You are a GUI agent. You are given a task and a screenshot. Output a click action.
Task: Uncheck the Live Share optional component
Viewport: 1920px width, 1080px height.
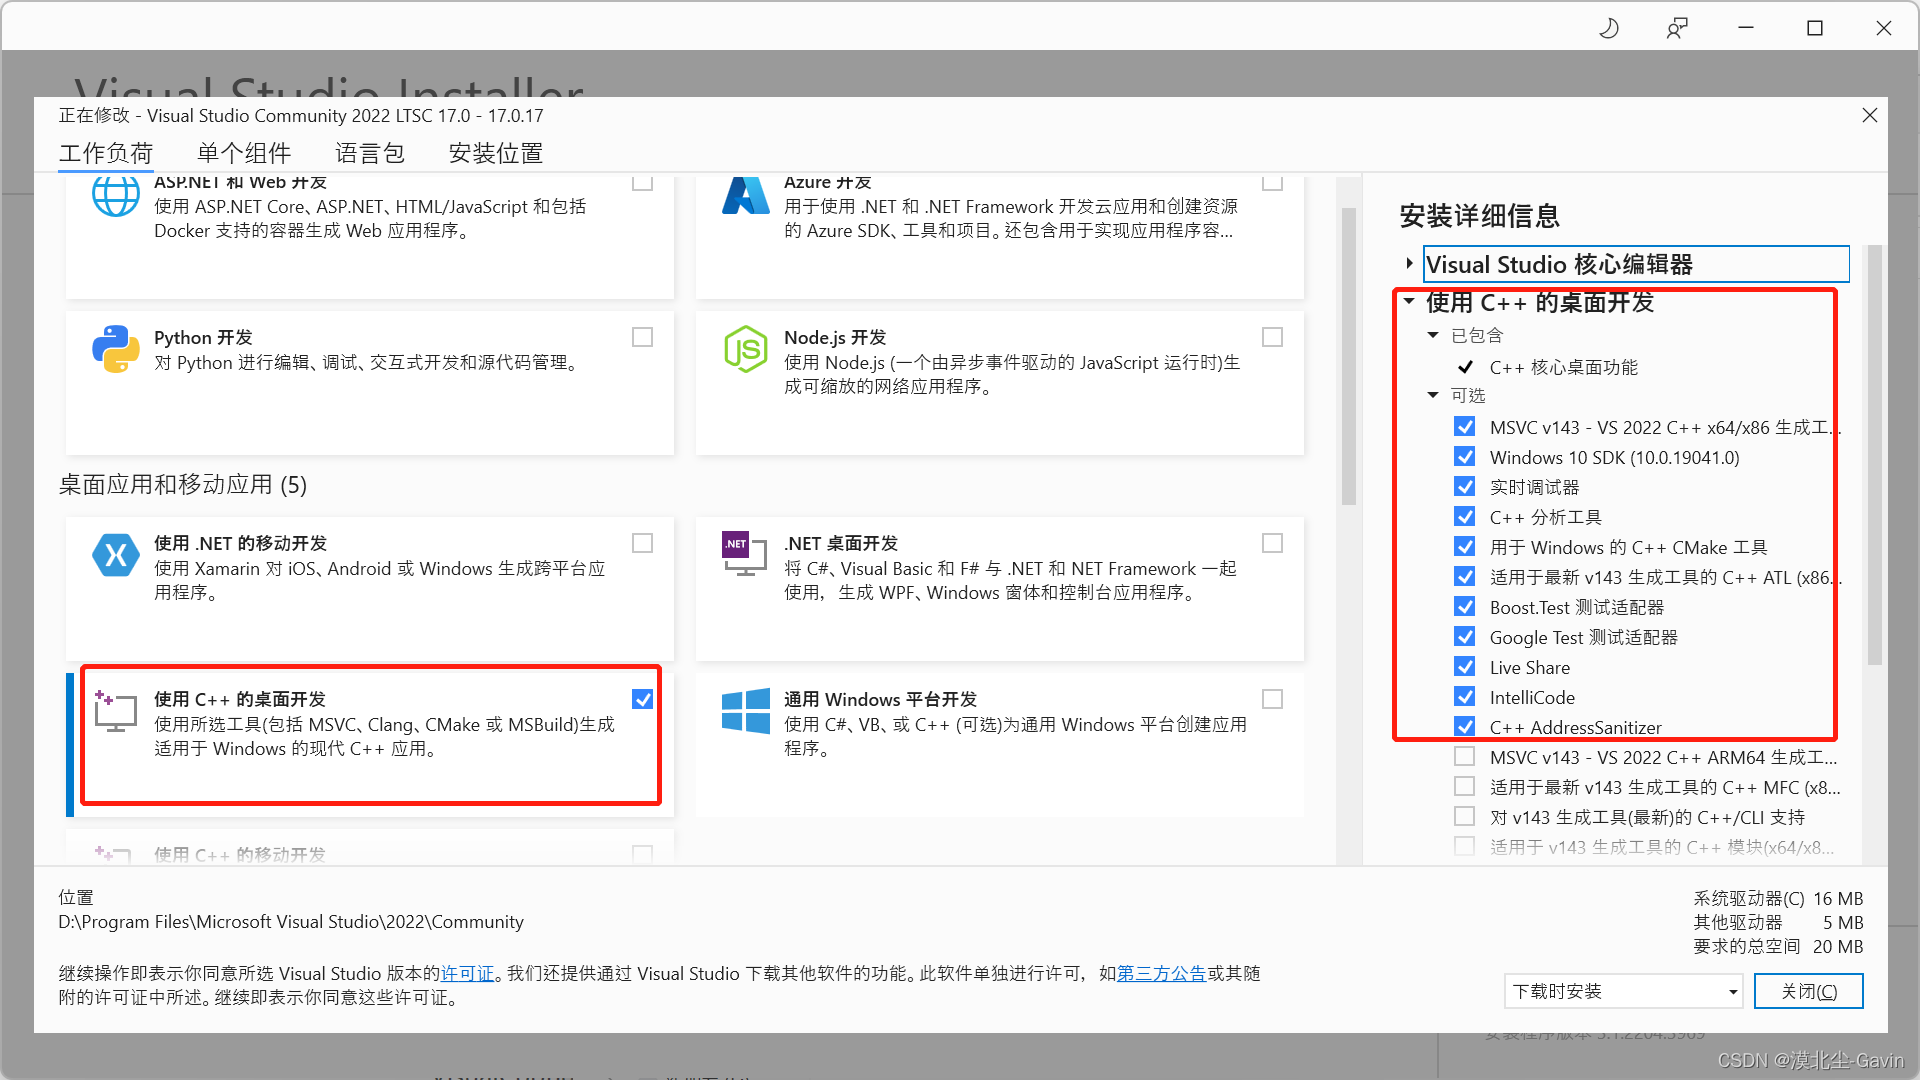coord(1465,667)
